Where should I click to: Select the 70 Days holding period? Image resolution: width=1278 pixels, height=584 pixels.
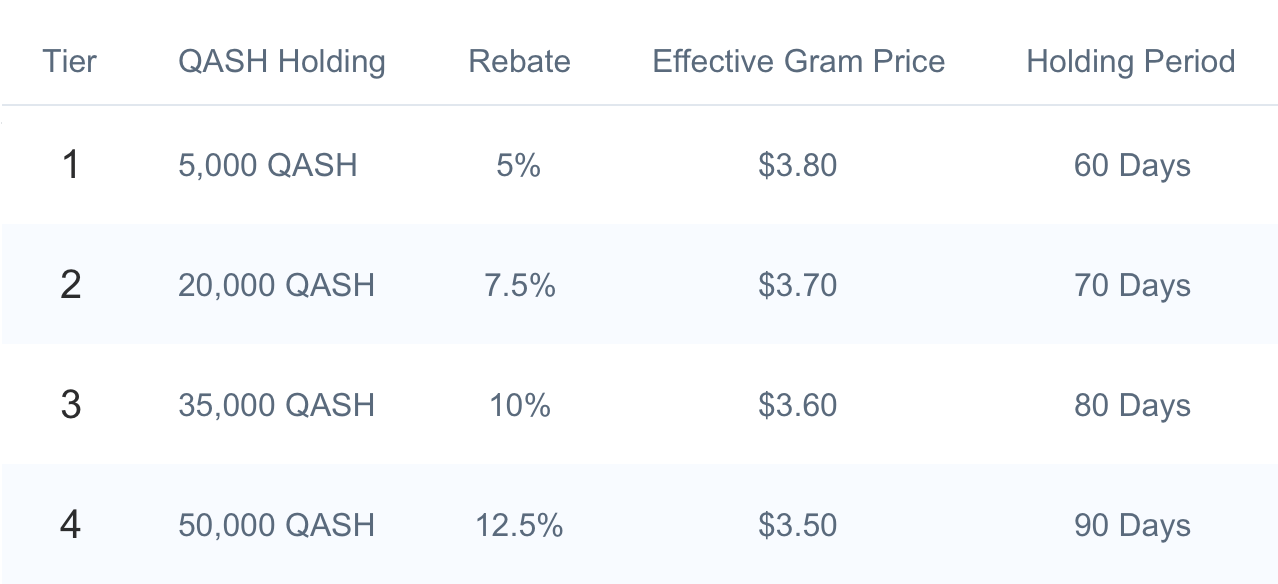[x=1132, y=285]
